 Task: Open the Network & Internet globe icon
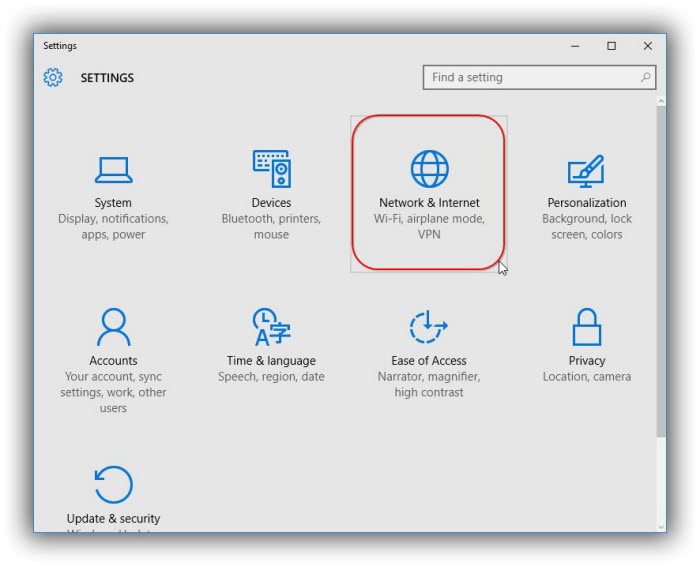[429, 169]
